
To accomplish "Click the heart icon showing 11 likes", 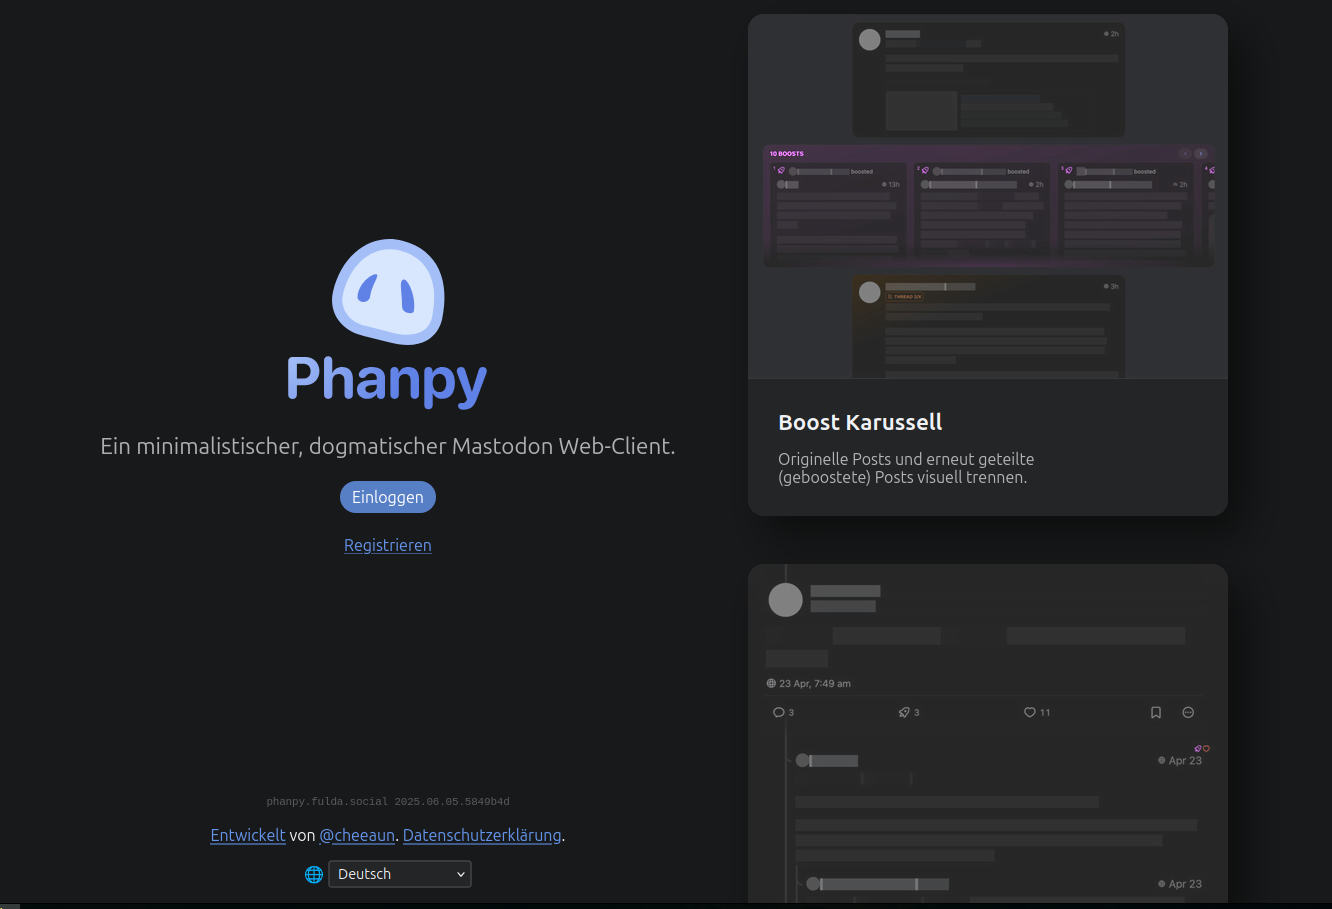I will coord(1029,713).
